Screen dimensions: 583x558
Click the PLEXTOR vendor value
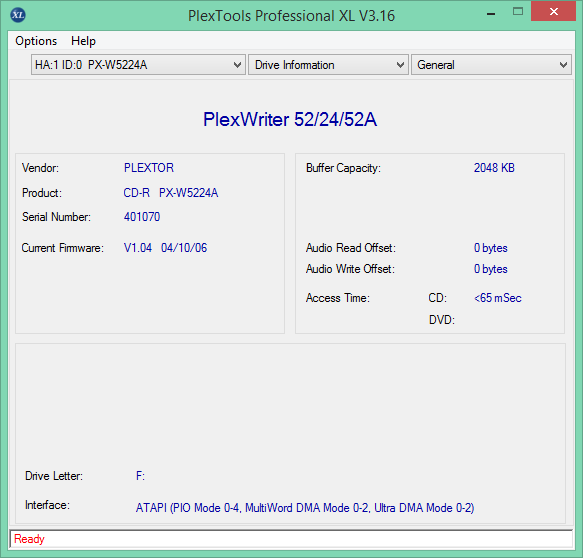(x=149, y=168)
